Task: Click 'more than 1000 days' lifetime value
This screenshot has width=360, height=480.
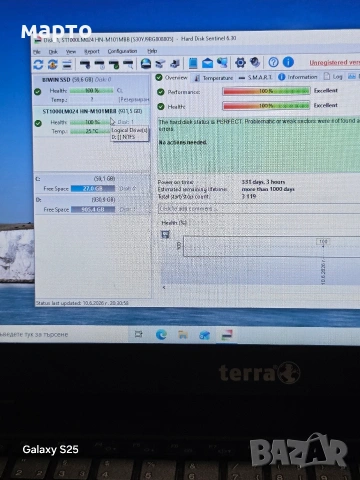Action: coord(268,189)
